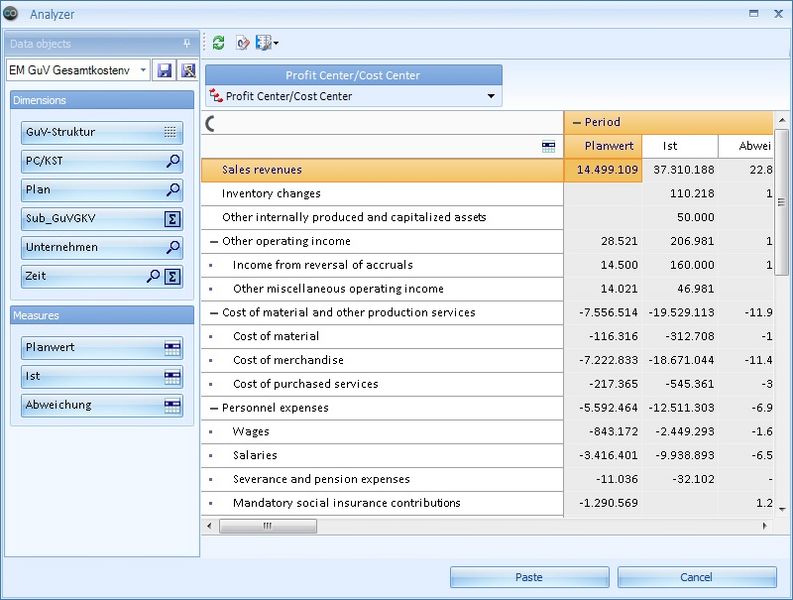Screen dimensions: 793x600
Task: Select the Wages row
Action: pos(382,432)
